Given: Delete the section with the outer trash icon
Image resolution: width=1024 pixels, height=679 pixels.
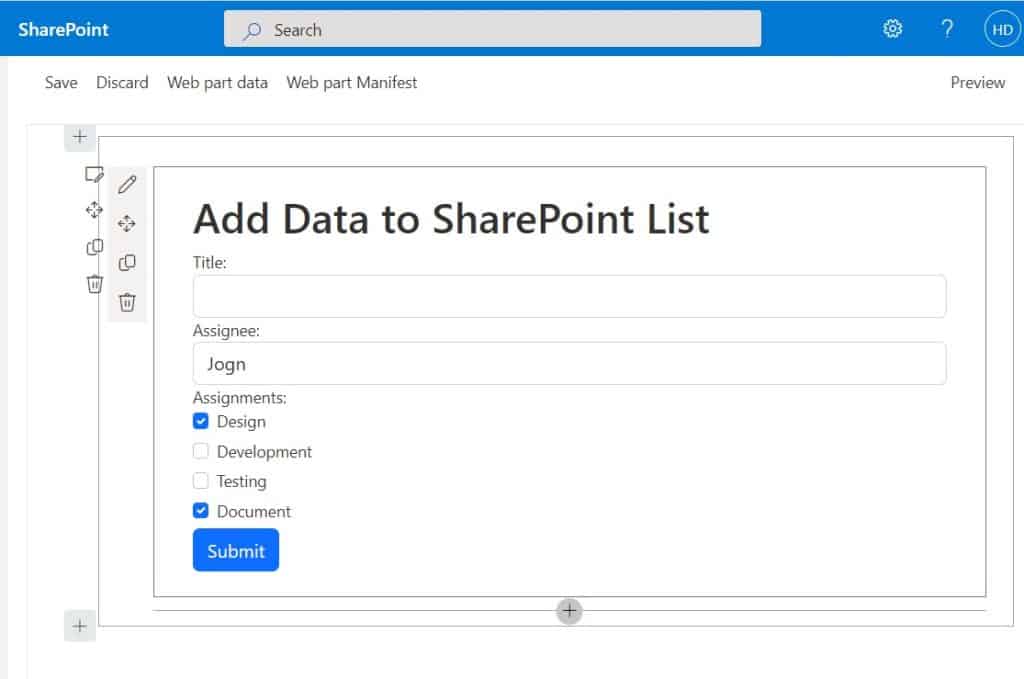Looking at the screenshot, I should tap(95, 283).
